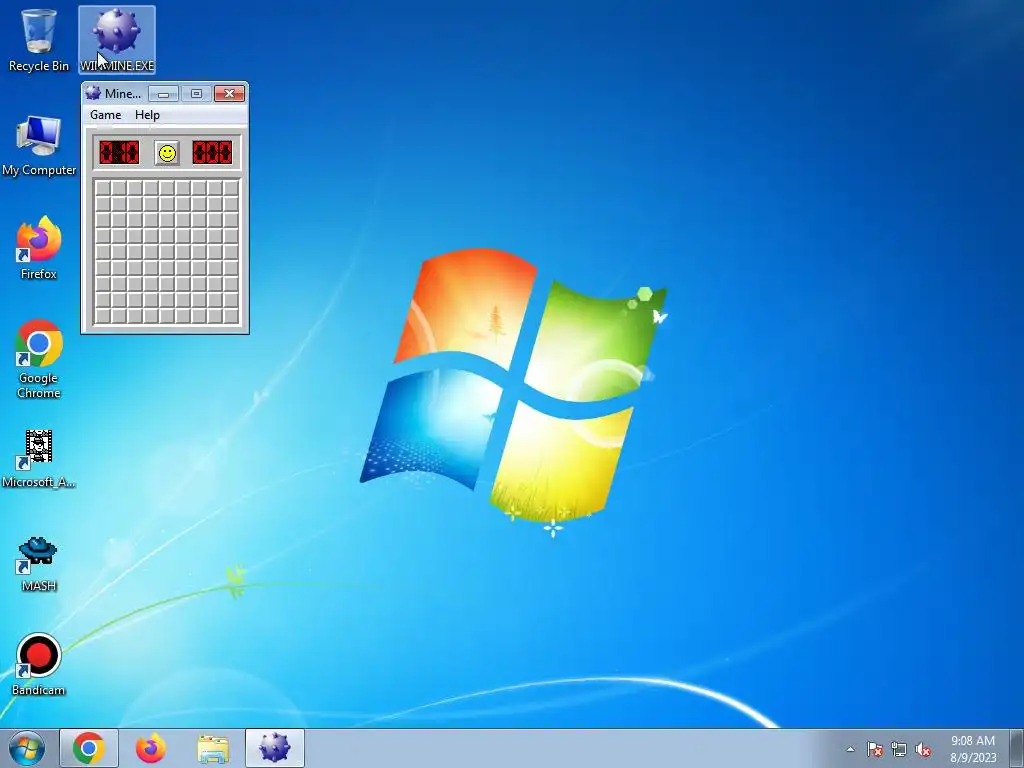Click the Minesweeper taskbar button
This screenshot has width=1024, height=768.
(274, 748)
